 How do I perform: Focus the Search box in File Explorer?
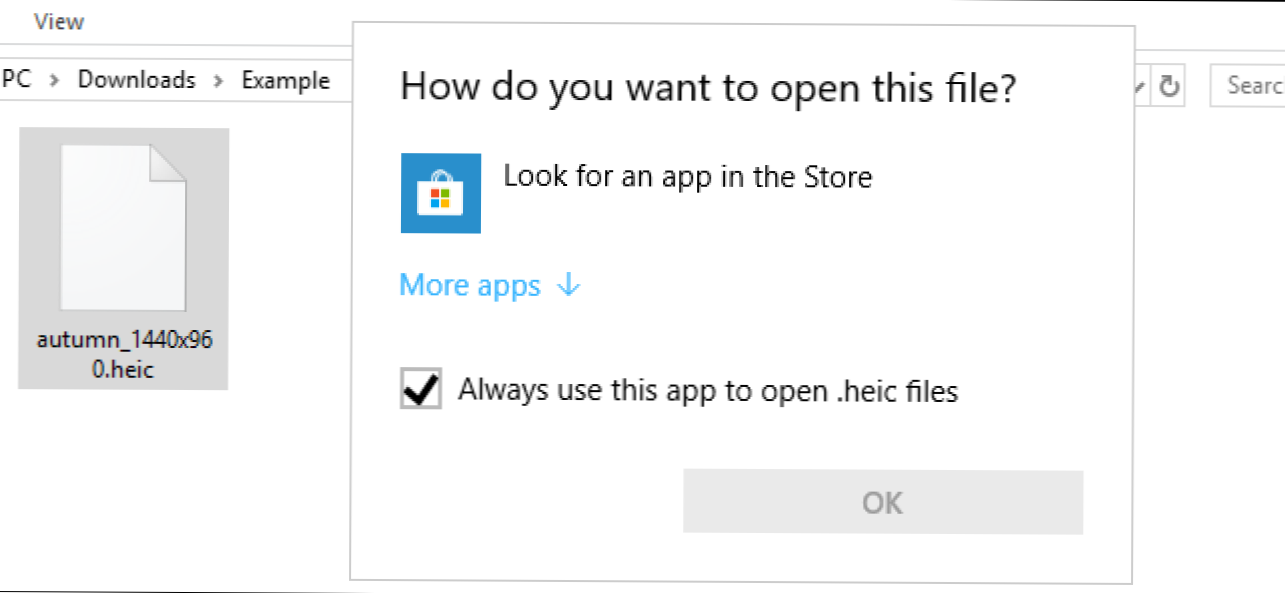point(1247,86)
